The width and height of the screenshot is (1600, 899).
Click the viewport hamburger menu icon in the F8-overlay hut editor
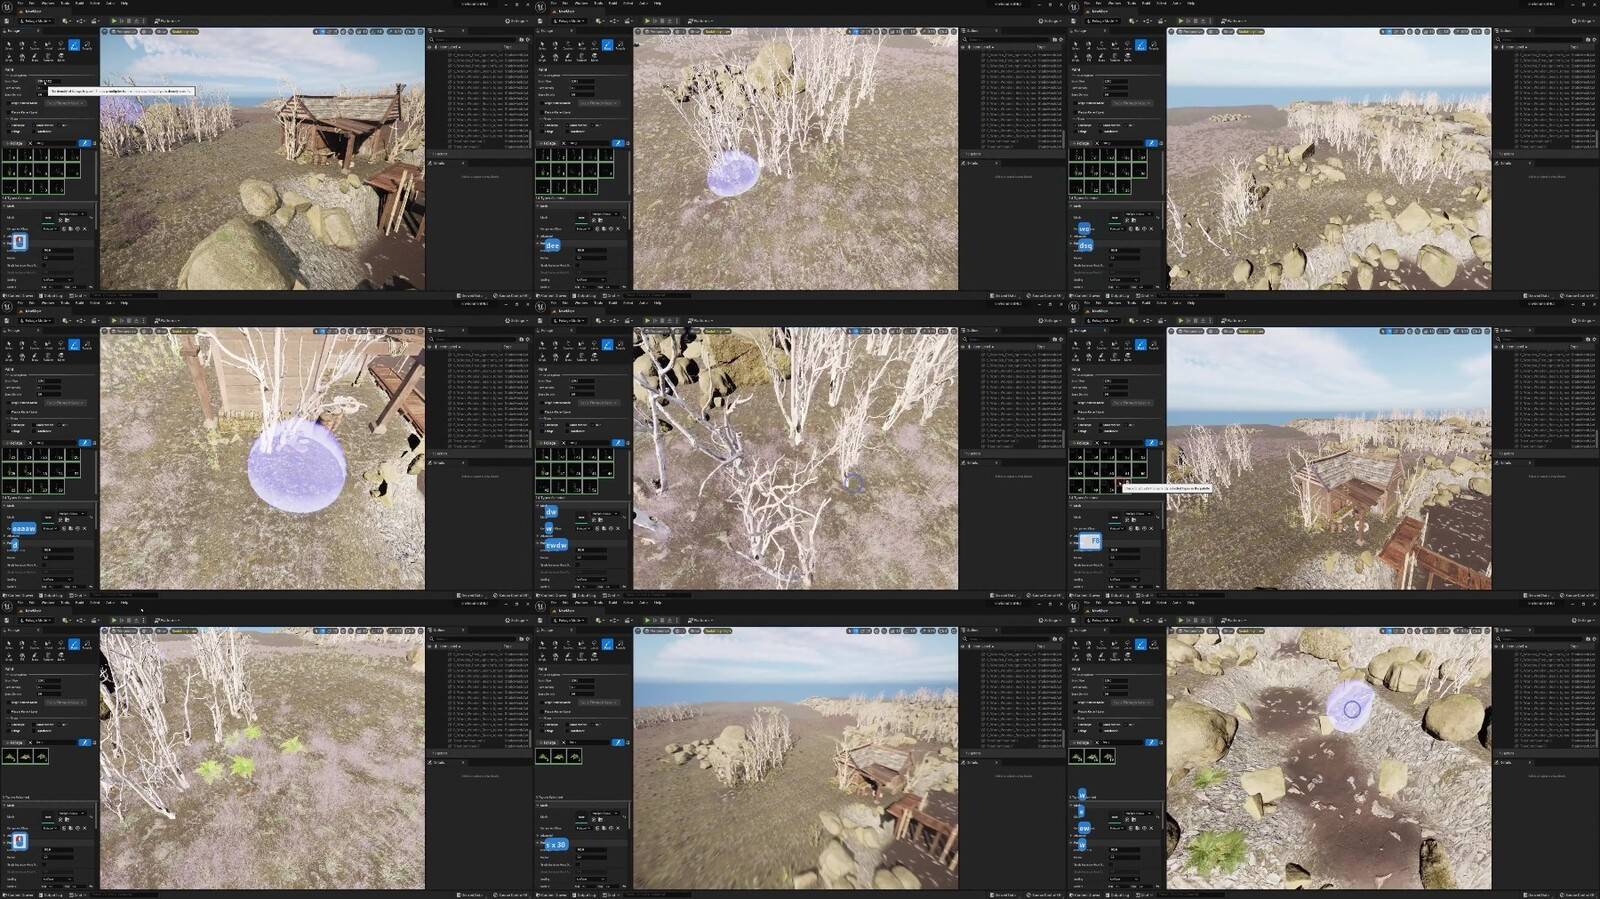coord(1172,331)
